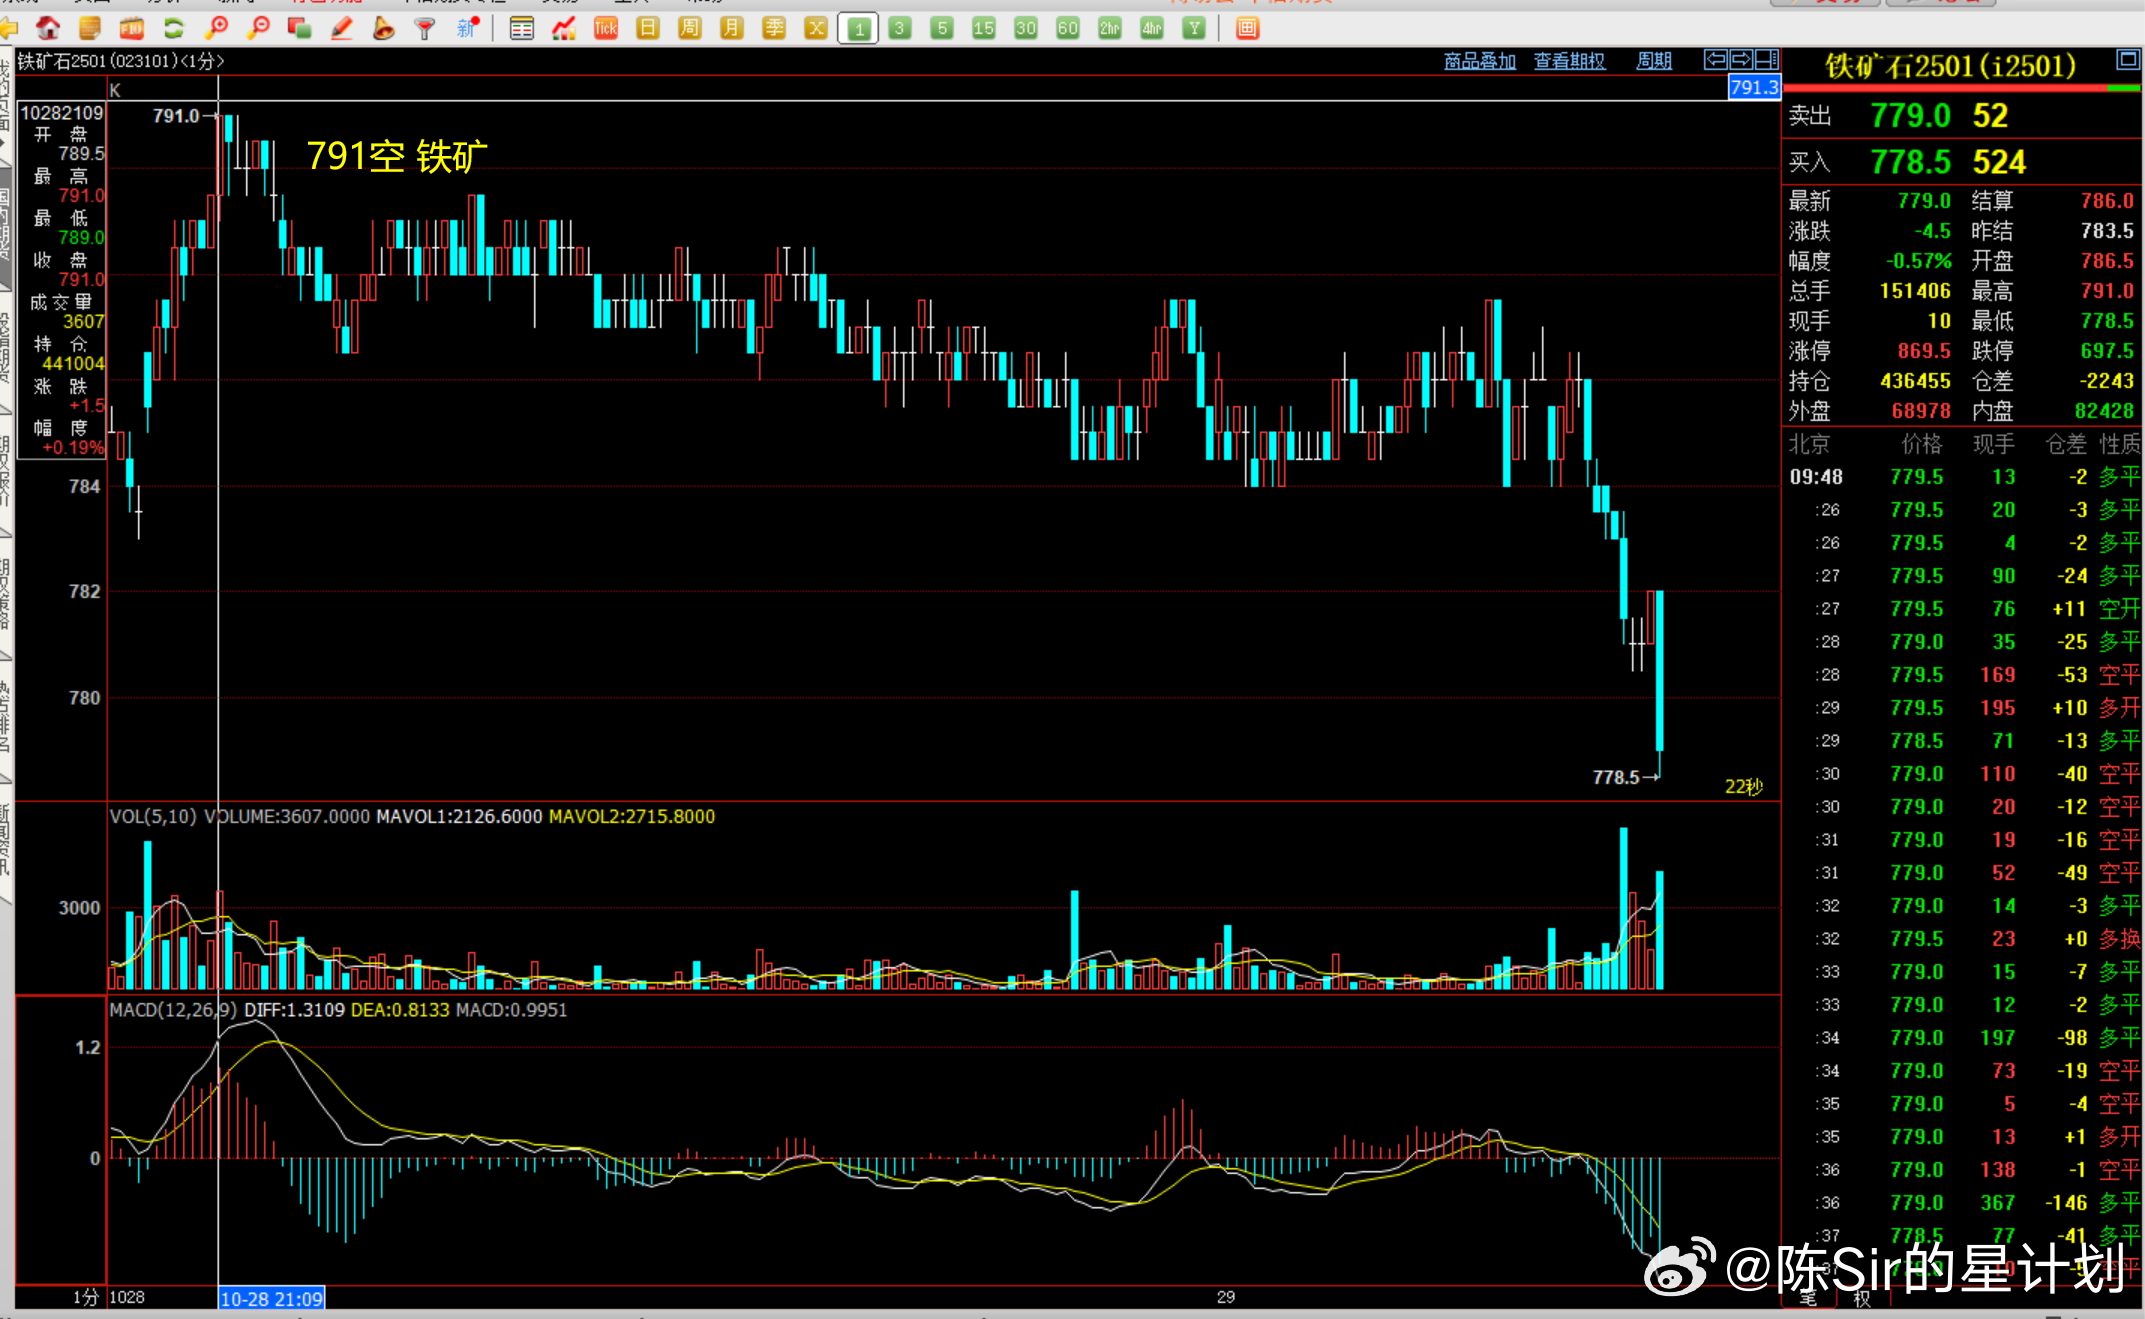Click the back arrow toolbar icon

(9, 28)
